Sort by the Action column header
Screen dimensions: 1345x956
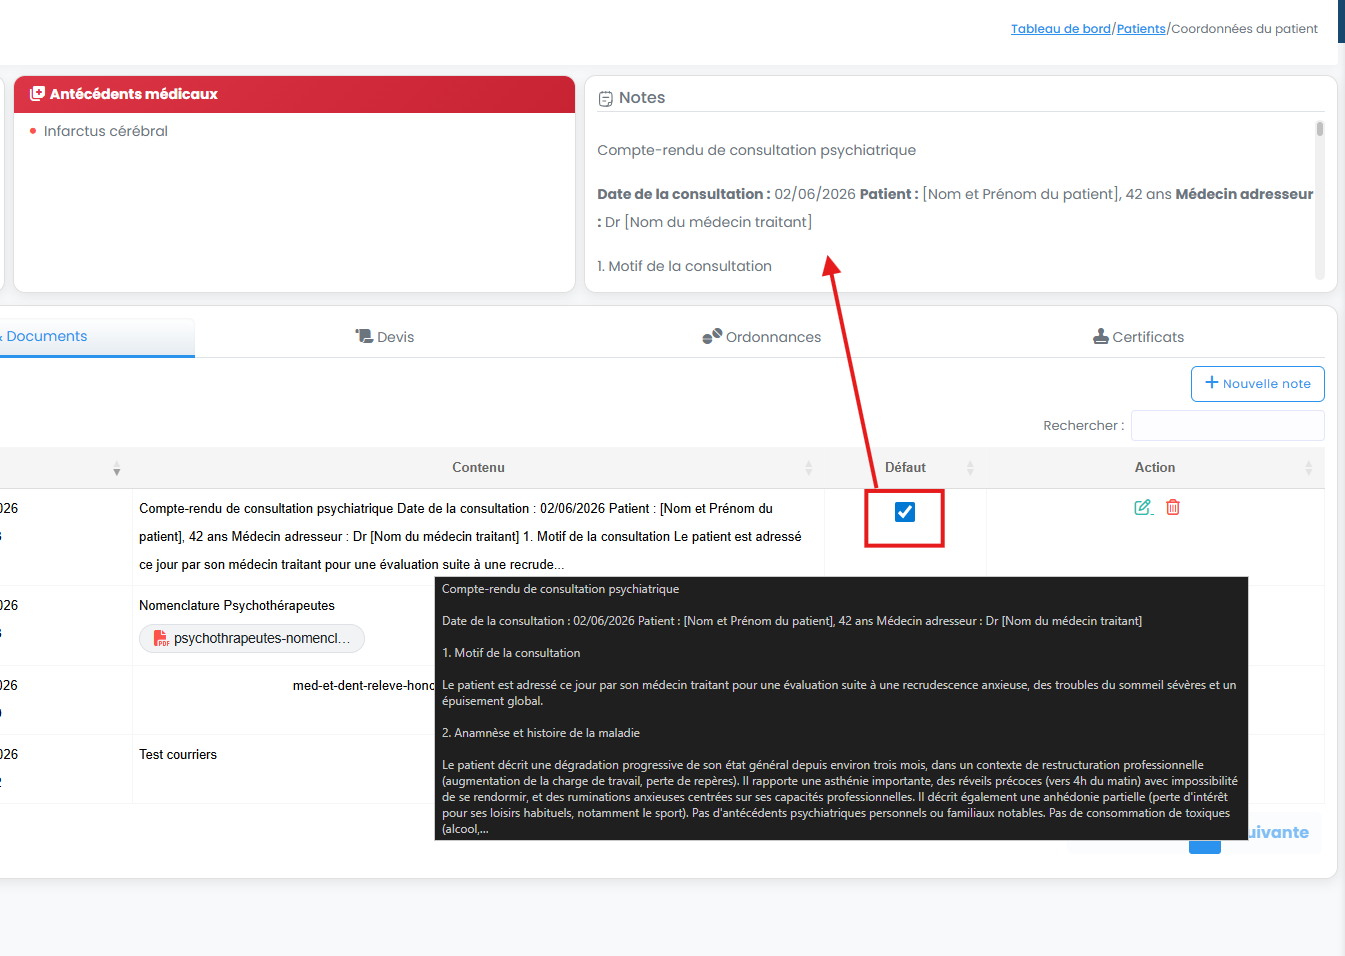1155,468
